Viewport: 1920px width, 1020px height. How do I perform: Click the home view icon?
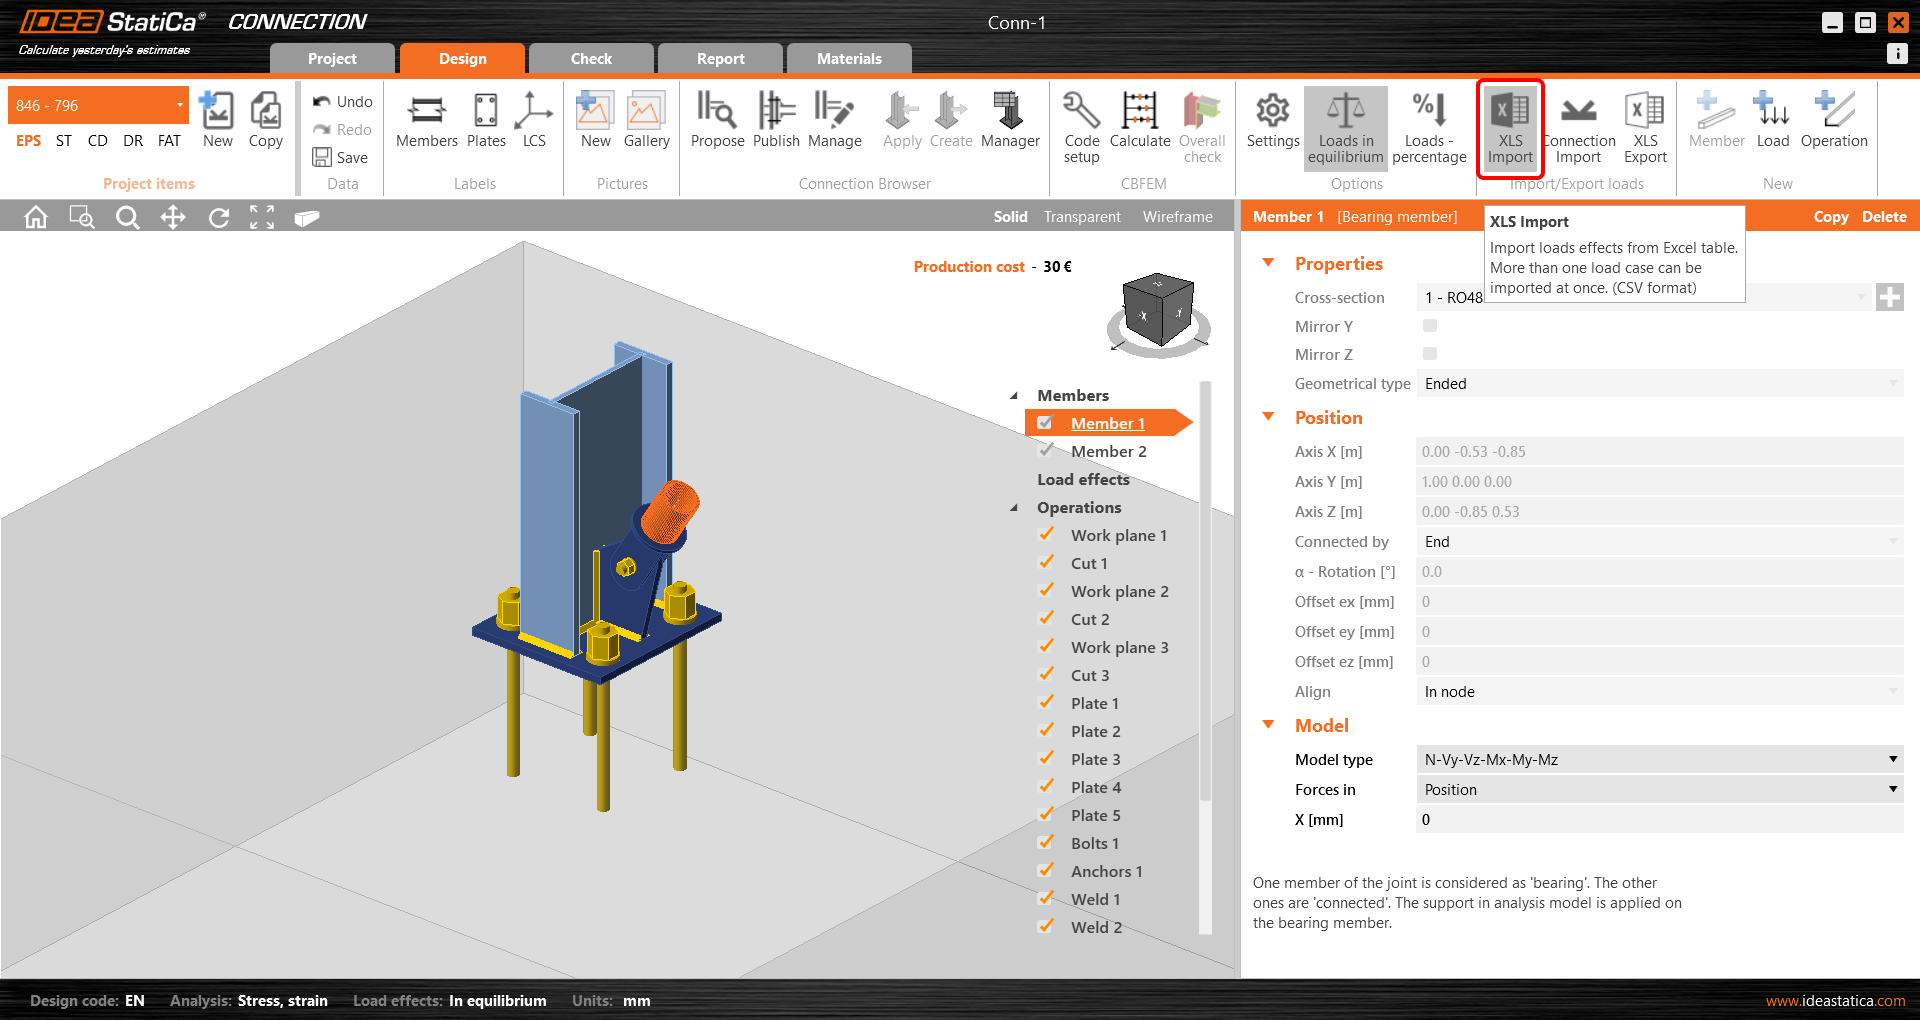coord(36,217)
